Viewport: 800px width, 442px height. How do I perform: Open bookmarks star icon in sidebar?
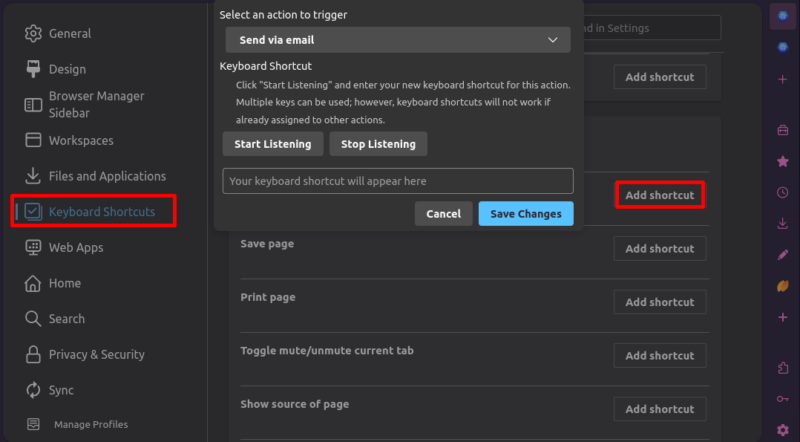coord(782,162)
